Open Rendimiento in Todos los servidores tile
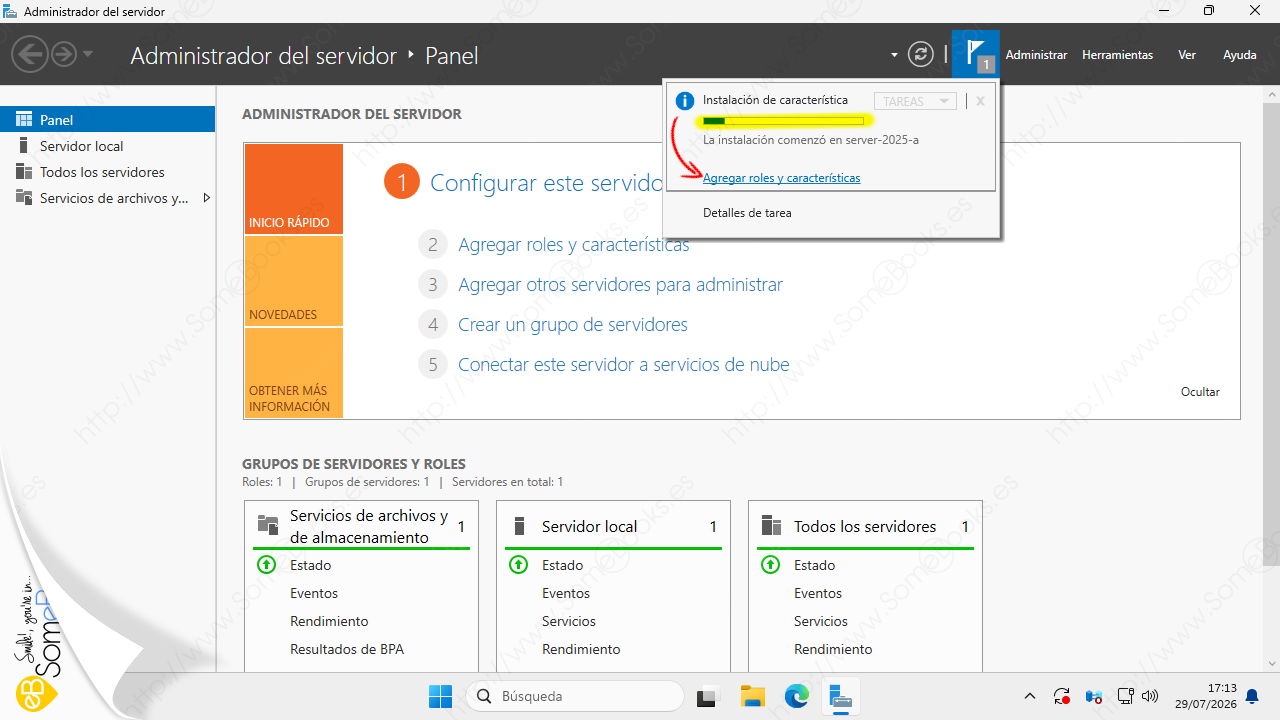The height and width of the screenshot is (720, 1280). click(x=833, y=649)
